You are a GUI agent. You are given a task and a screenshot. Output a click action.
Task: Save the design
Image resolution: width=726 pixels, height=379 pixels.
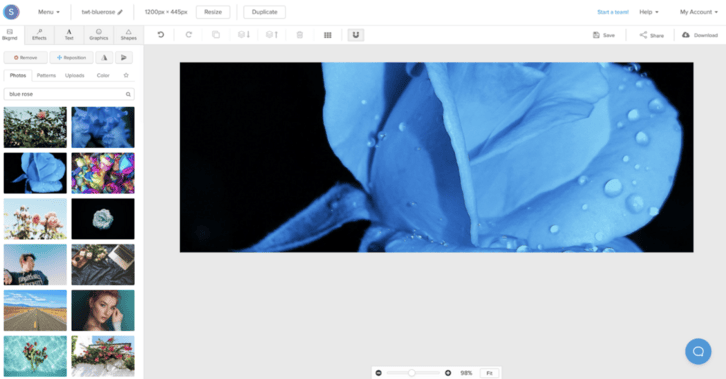[604, 35]
